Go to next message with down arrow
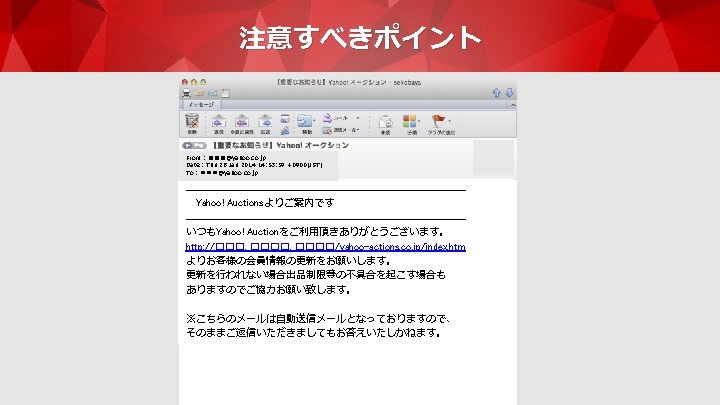720x405 pixels. click(509, 93)
